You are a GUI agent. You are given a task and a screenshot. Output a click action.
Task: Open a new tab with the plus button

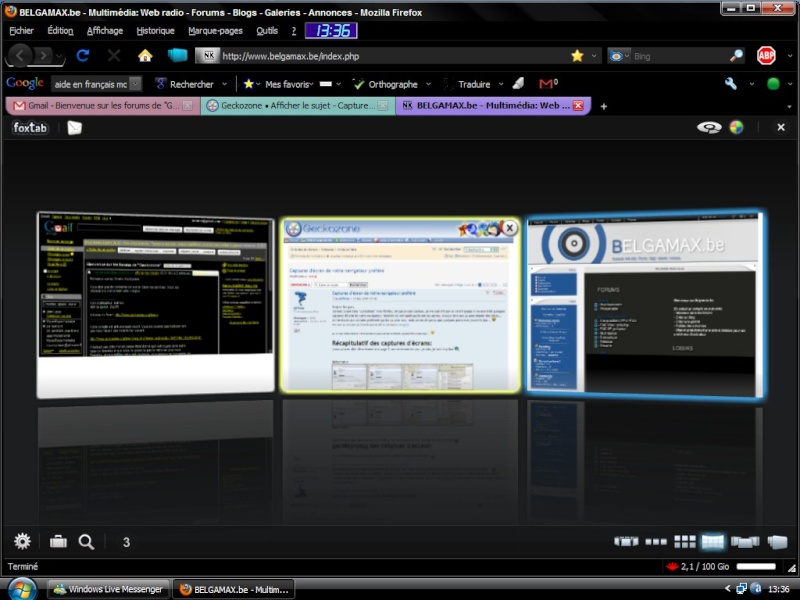click(x=604, y=106)
